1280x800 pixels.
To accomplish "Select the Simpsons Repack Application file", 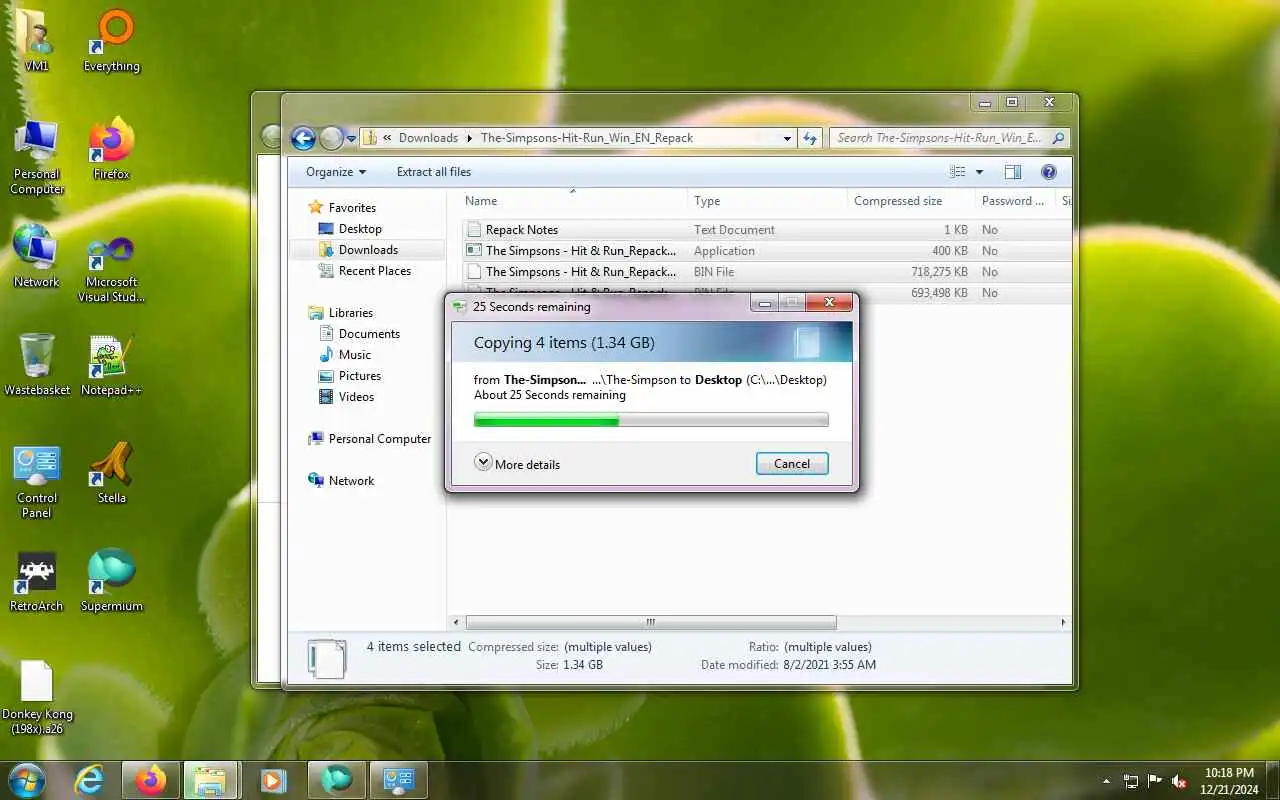I will point(766,251).
